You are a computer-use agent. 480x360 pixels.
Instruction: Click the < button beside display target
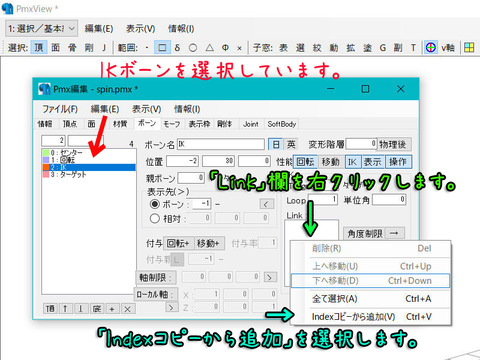click(267, 204)
